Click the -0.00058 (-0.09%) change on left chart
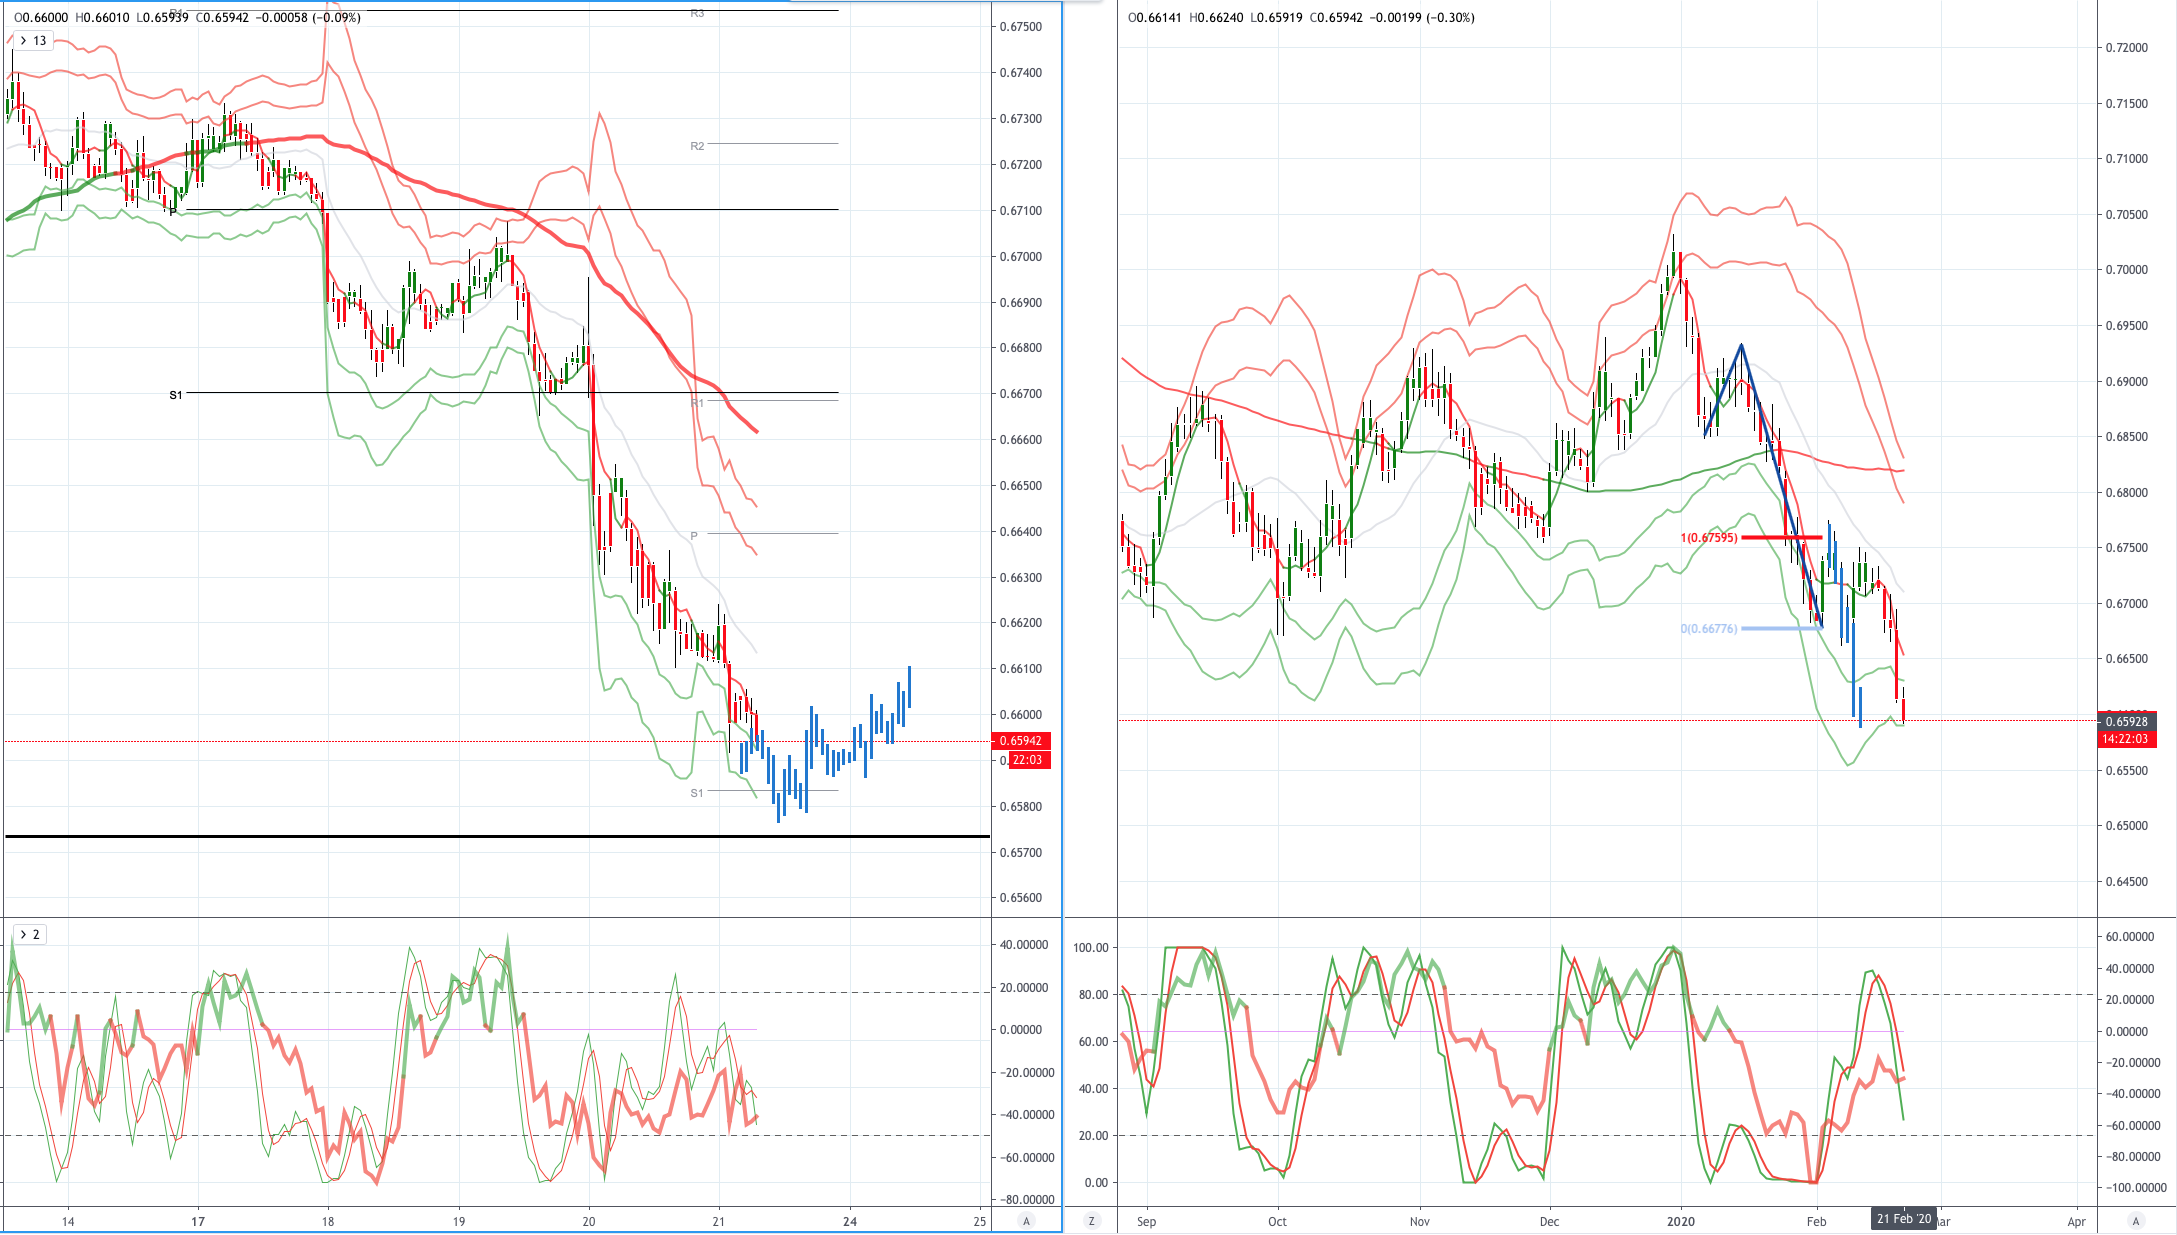Screen dimensions: 2177x1235 point(307,18)
